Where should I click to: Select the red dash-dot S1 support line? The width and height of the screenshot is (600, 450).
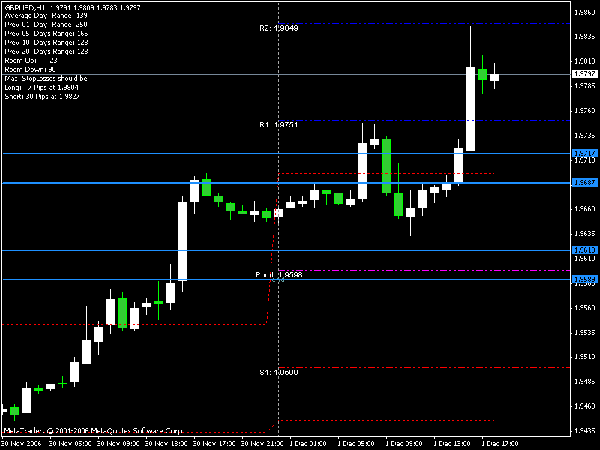(x=424, y=367)
